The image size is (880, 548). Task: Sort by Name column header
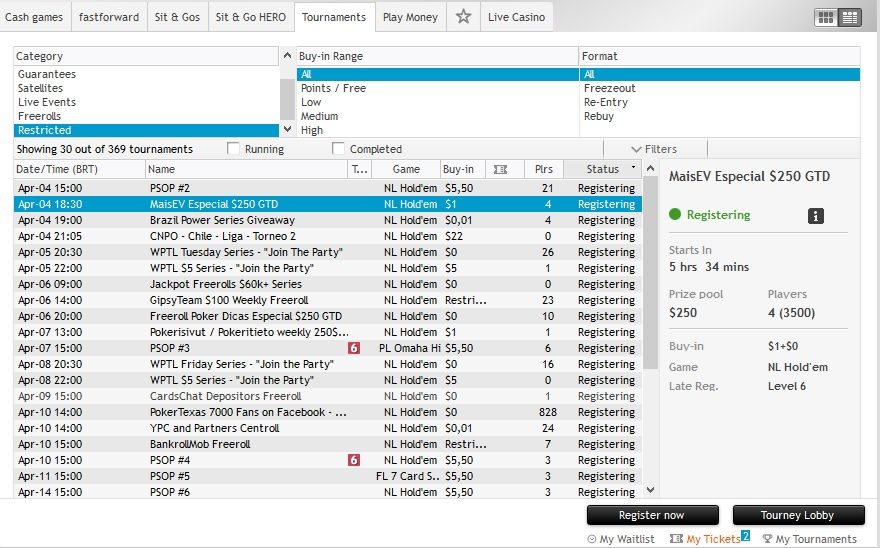pyautogui.click(x=246, y=169)
